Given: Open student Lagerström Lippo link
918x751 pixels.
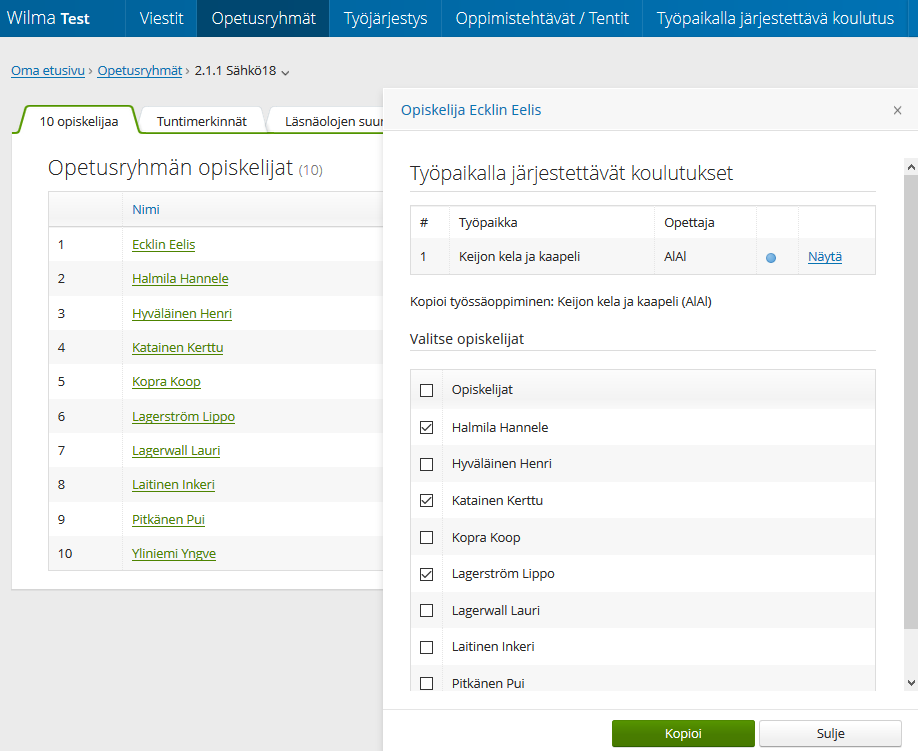Looking at the screenshot, I should pos(183,417).
